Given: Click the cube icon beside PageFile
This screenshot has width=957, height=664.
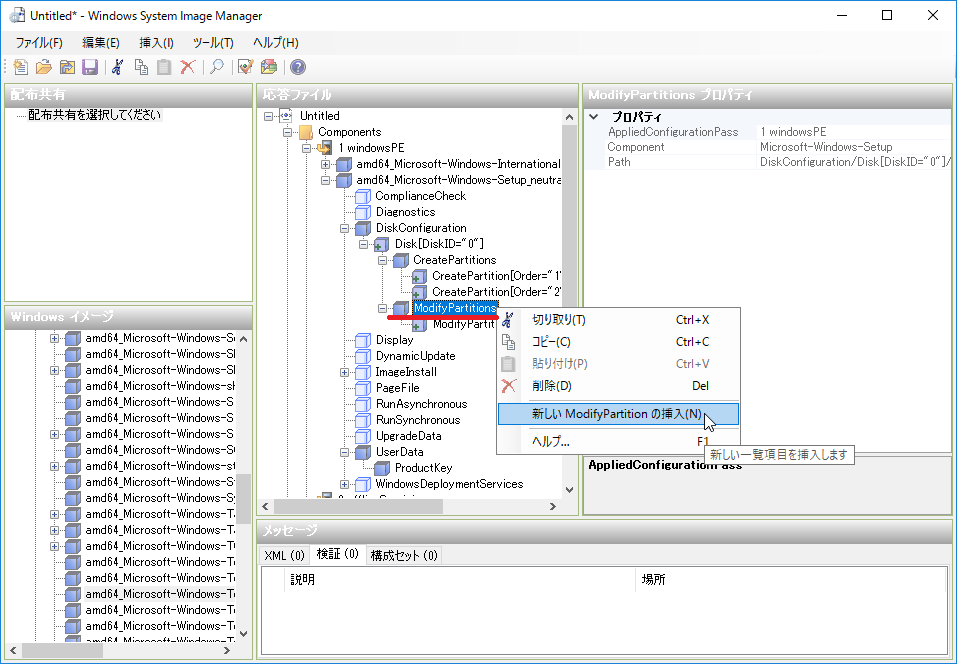Looking at the screenshot, I should [x=363, y=388].
